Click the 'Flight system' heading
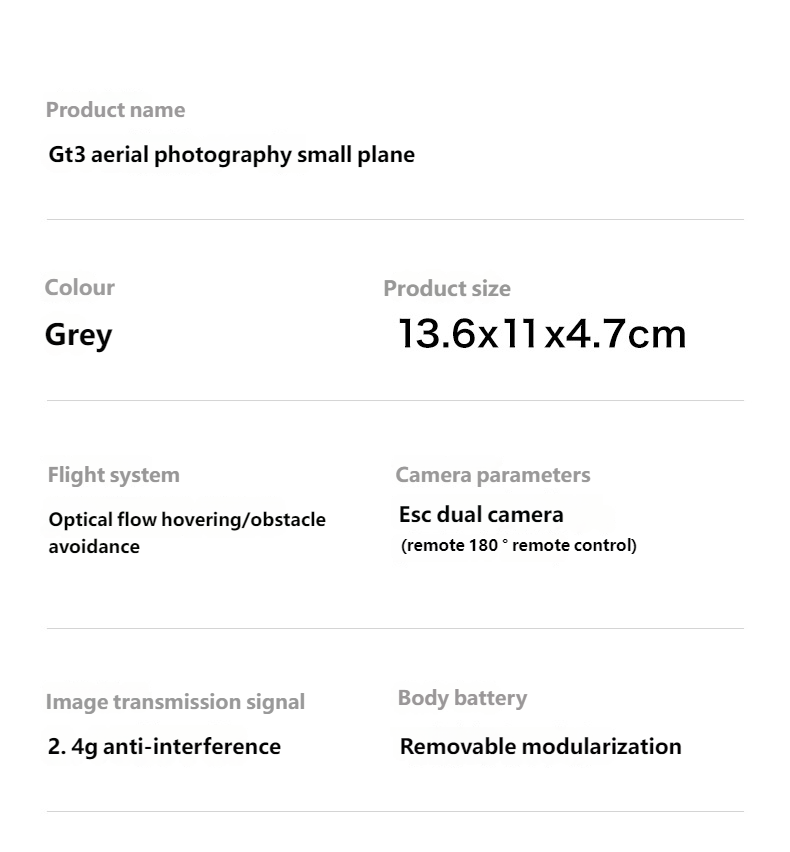Viewport: 790px width, 852px height. (x=114, y=475)
